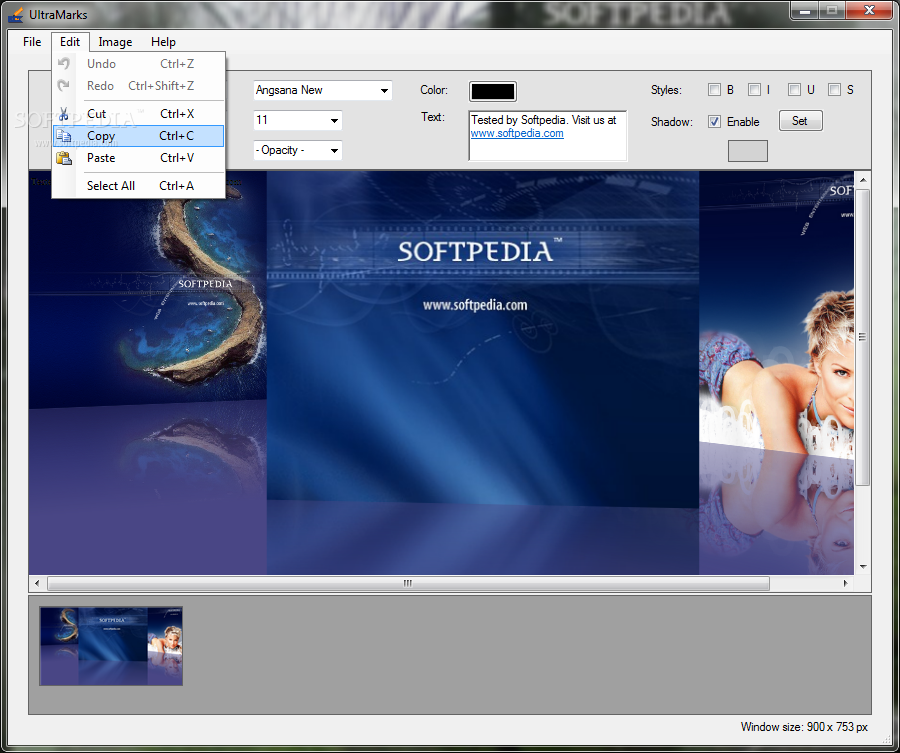Click the scroll up arrow

click(863, 180)
